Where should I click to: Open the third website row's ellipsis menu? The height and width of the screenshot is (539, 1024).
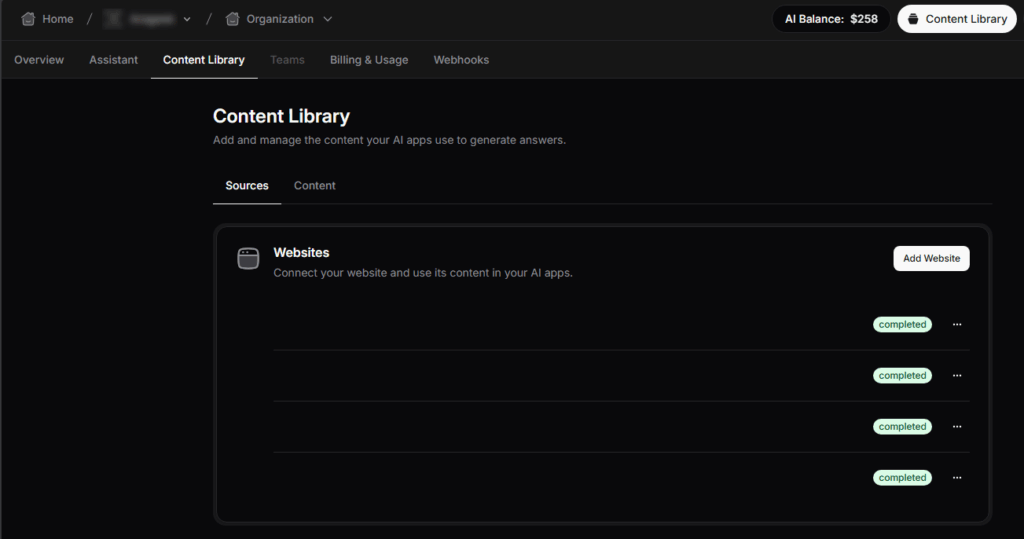tap(957, 427)
